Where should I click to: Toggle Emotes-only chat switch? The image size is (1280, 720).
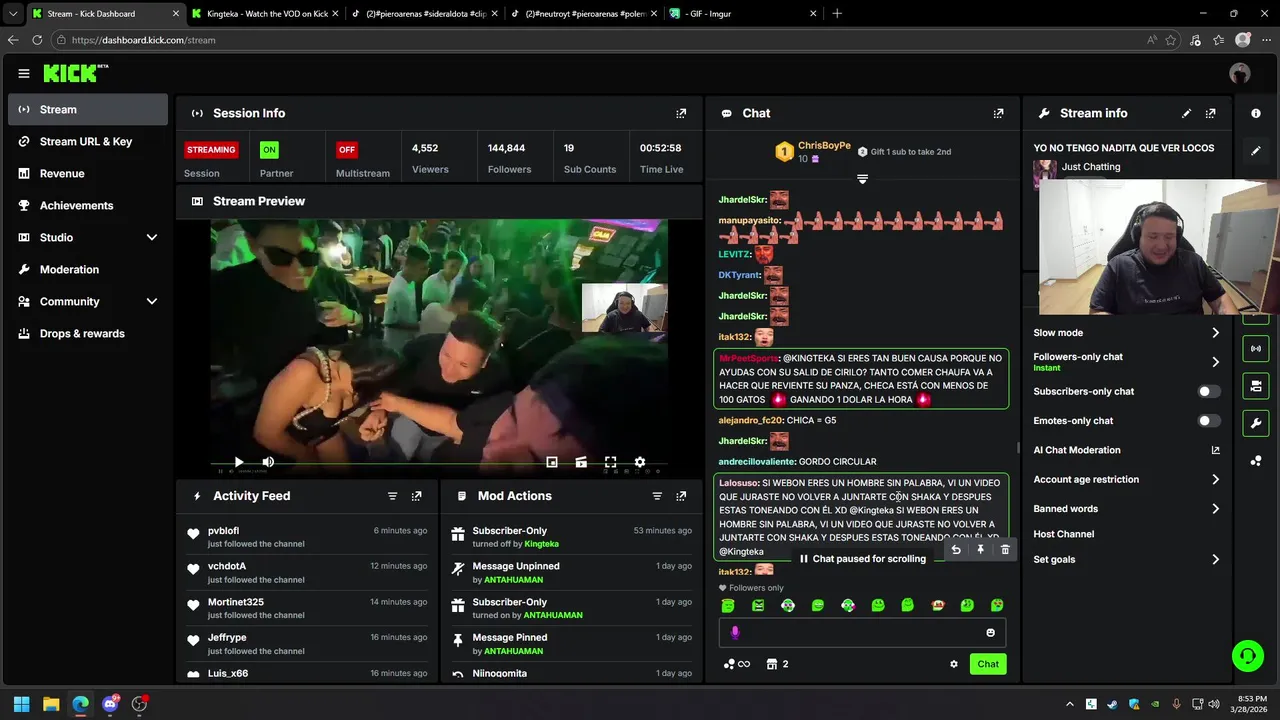point(1209,421)
